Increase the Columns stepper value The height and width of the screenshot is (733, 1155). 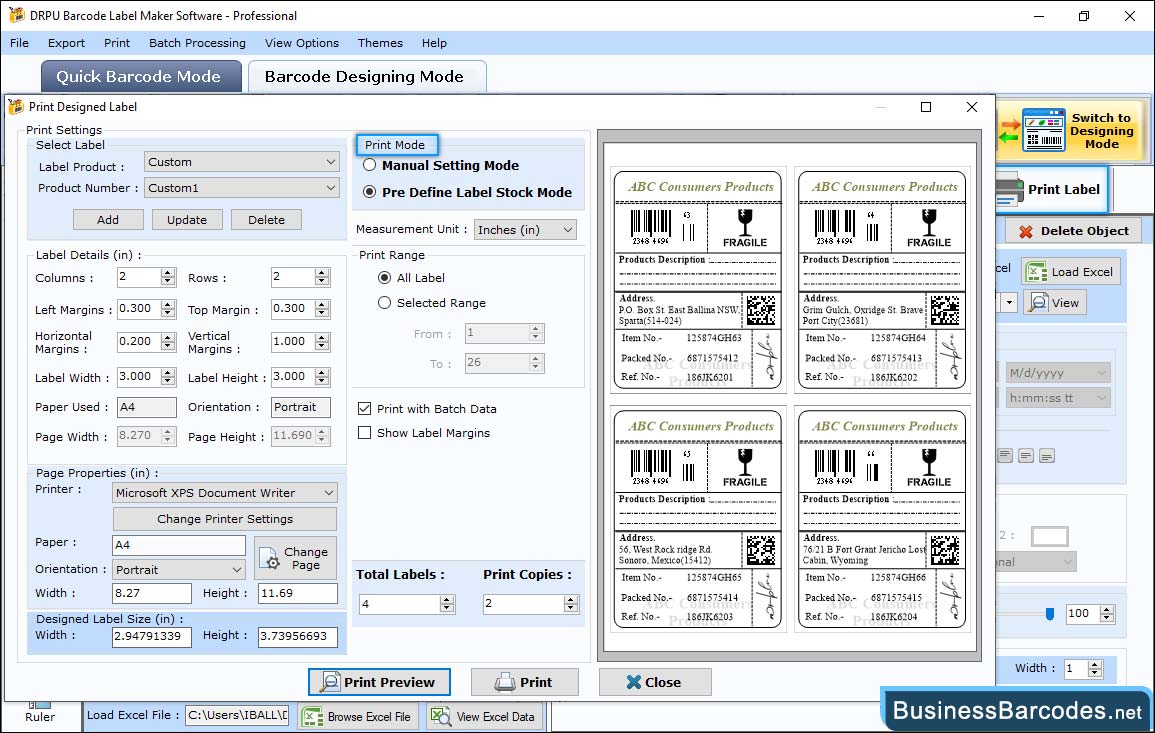point(168,273)
